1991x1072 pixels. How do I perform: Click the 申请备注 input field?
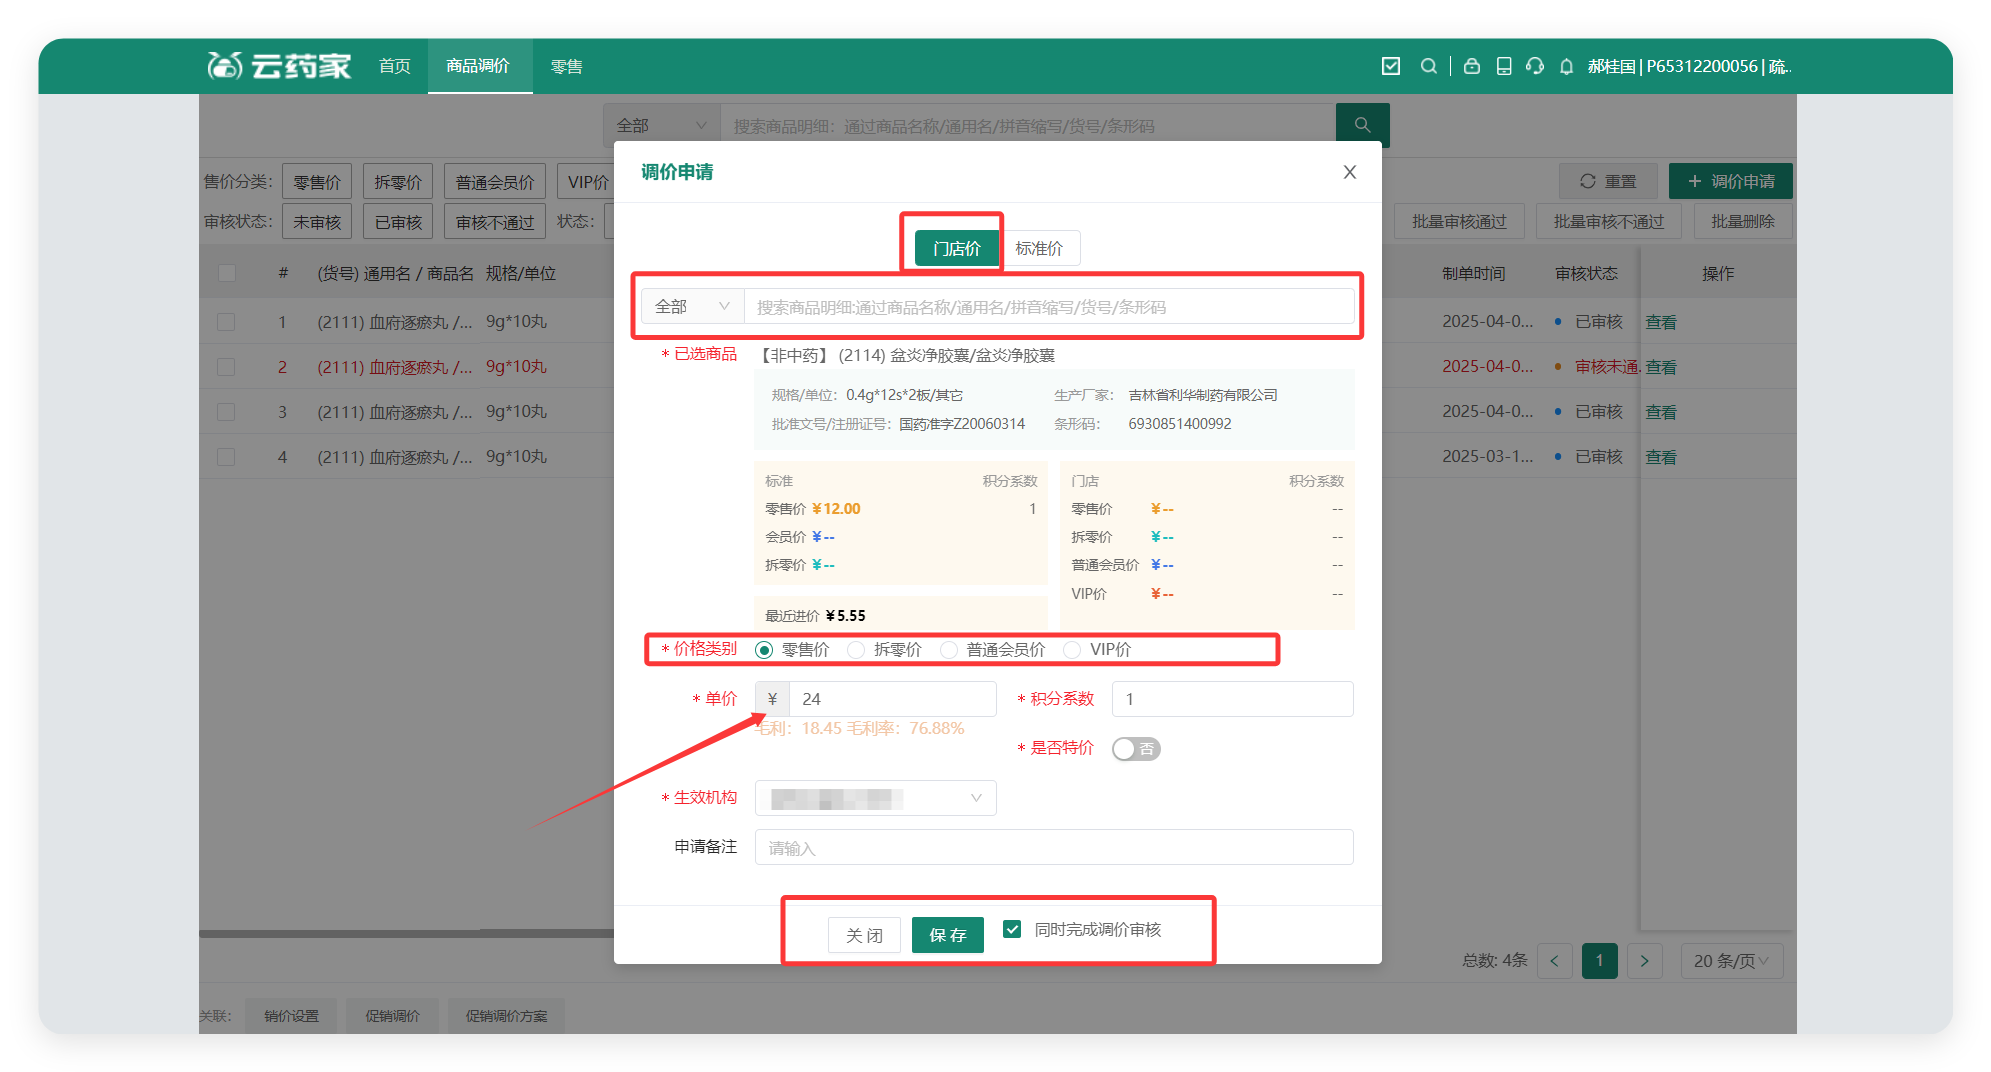[x=1054, y=847]
